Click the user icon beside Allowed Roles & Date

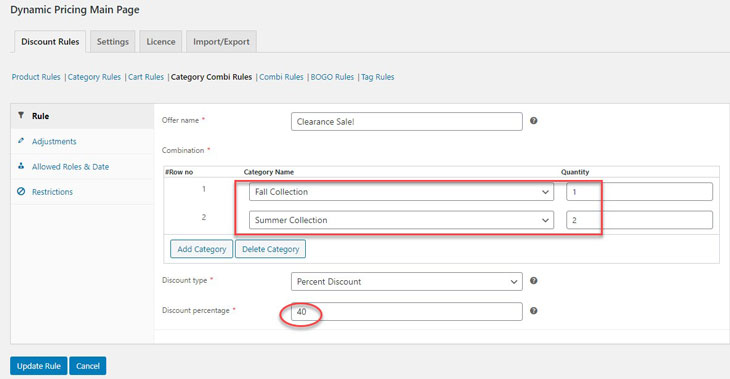coord(21,166)
